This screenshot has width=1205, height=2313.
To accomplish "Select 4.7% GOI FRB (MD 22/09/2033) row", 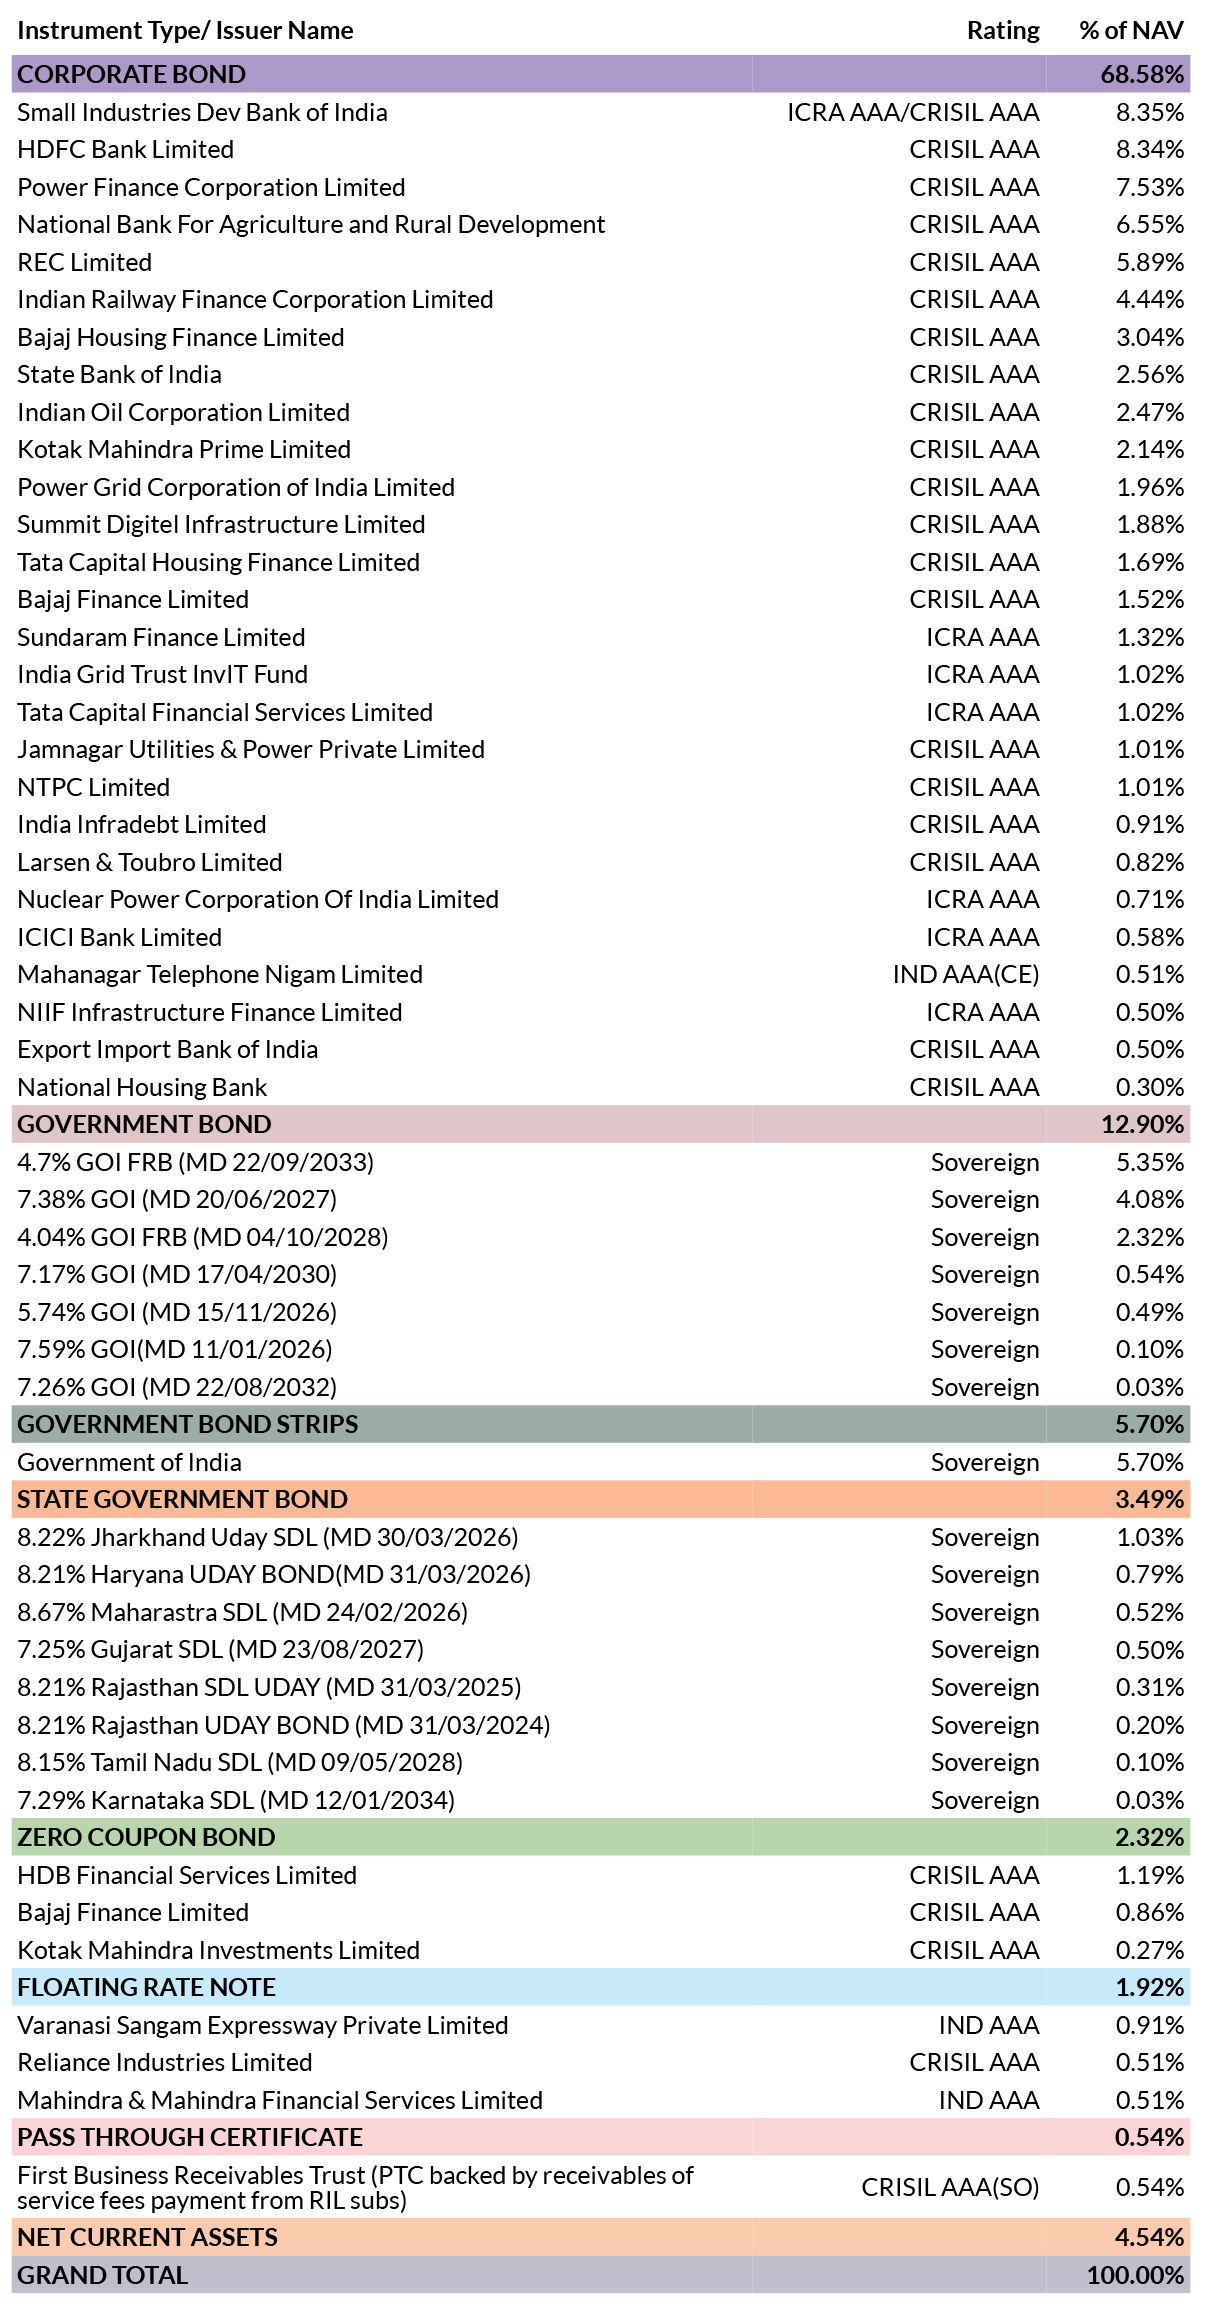I will (601, 1162).
